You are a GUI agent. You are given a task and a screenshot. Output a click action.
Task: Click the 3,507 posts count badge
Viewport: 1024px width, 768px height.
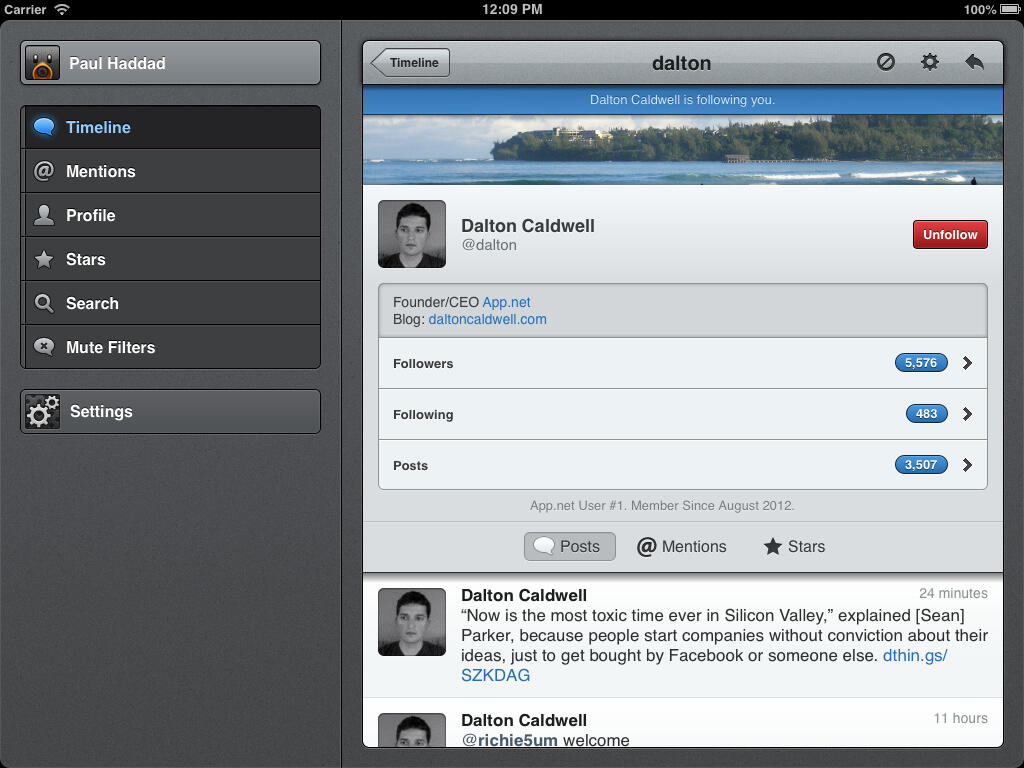pyautogui.click(x=921, y=464)
